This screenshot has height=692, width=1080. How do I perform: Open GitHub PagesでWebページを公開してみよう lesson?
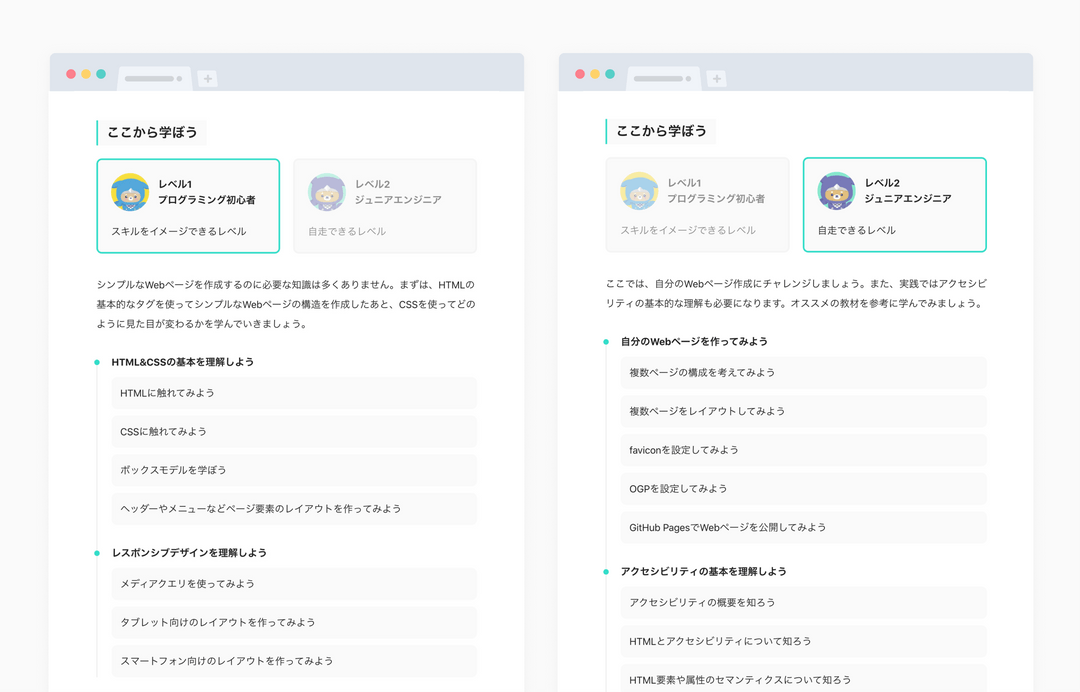click(803, 527)
